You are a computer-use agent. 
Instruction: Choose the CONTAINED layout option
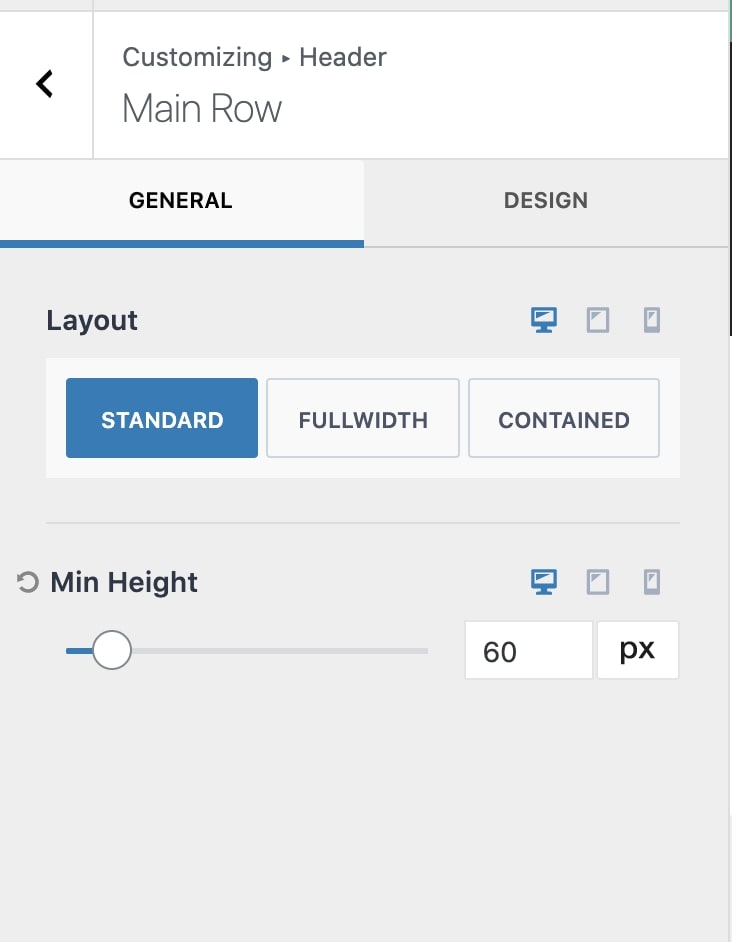pos(564,418)
